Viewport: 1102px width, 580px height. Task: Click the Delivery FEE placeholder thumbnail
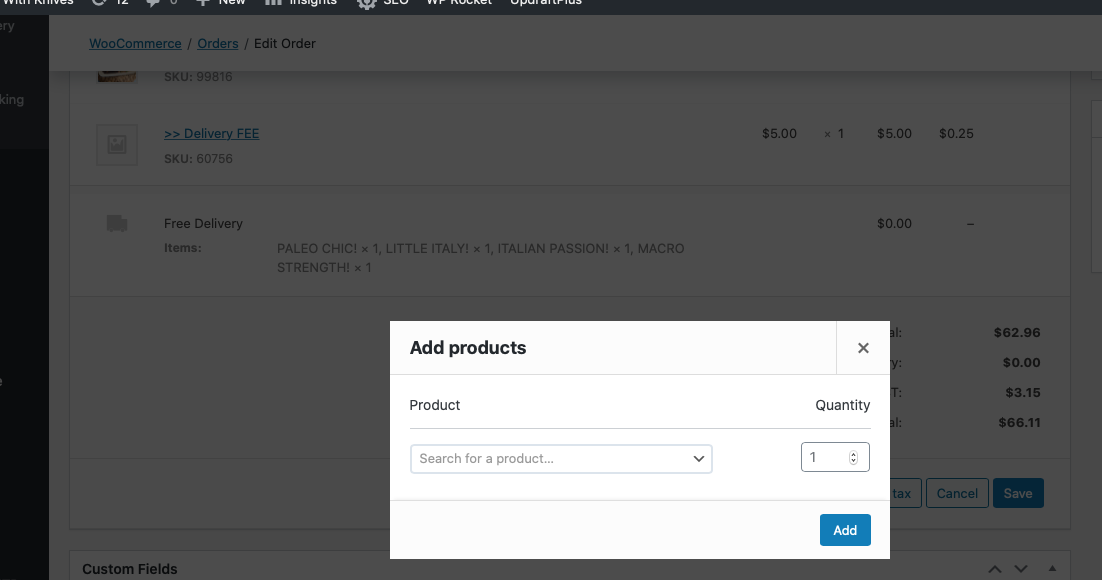click(116, 145)
